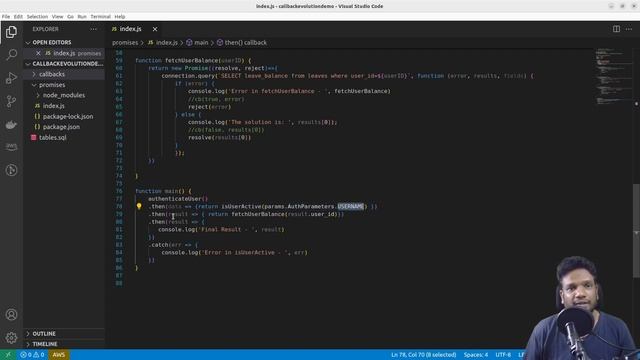This screenshot has width=640, height=360.
Task: Open the Explorer view in activity bar
Action: [11, 31]
